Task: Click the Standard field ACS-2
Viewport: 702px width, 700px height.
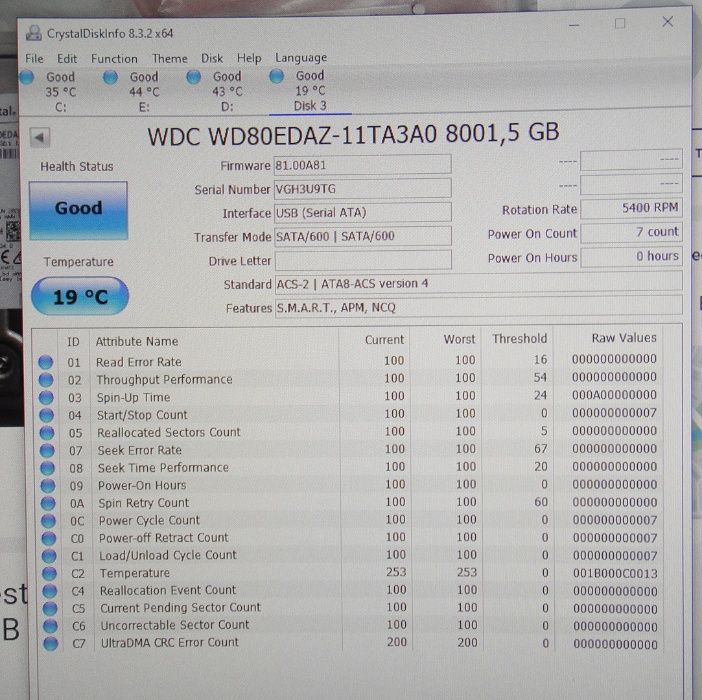Action: [479, 283]
